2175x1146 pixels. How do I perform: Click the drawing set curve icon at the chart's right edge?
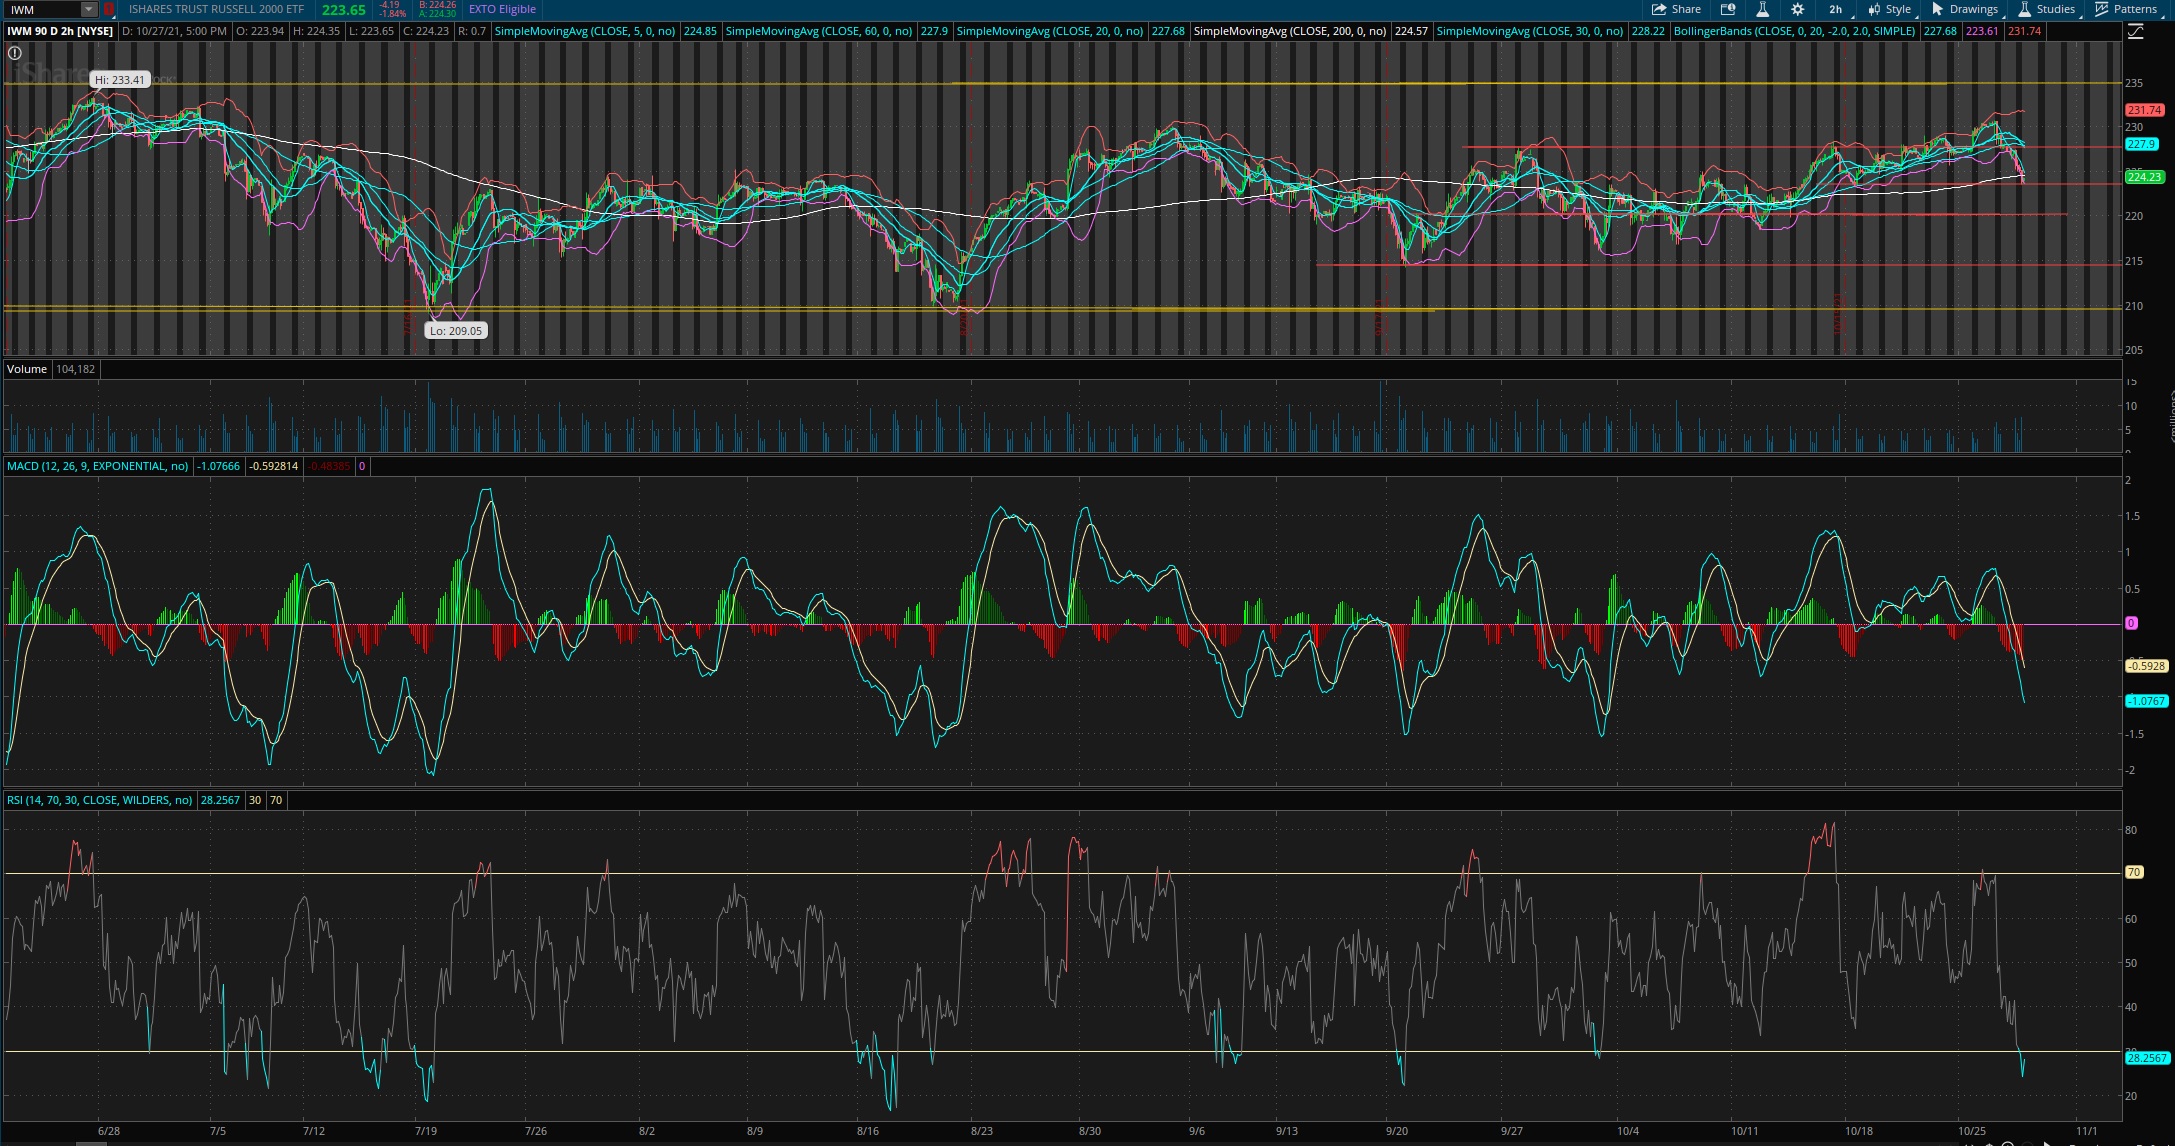[2136, 32]
